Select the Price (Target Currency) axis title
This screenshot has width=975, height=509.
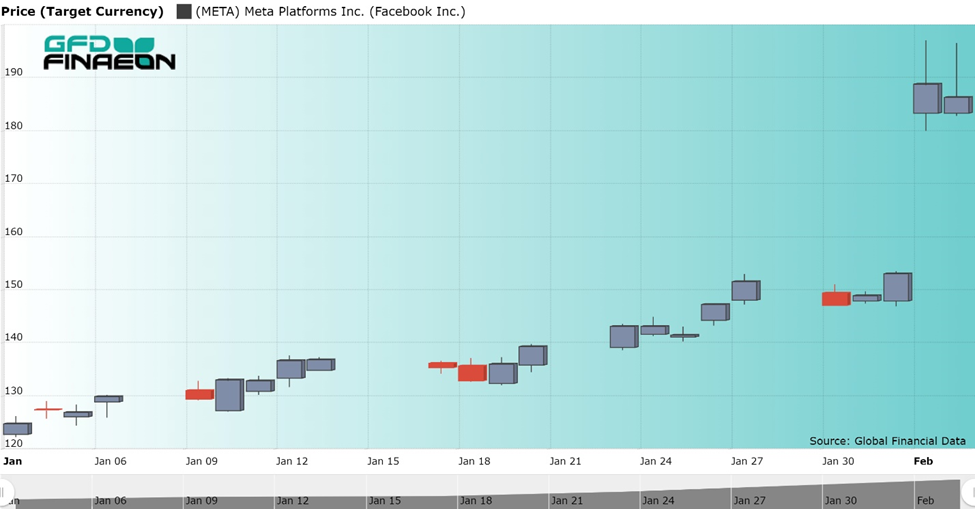(82, 11)
